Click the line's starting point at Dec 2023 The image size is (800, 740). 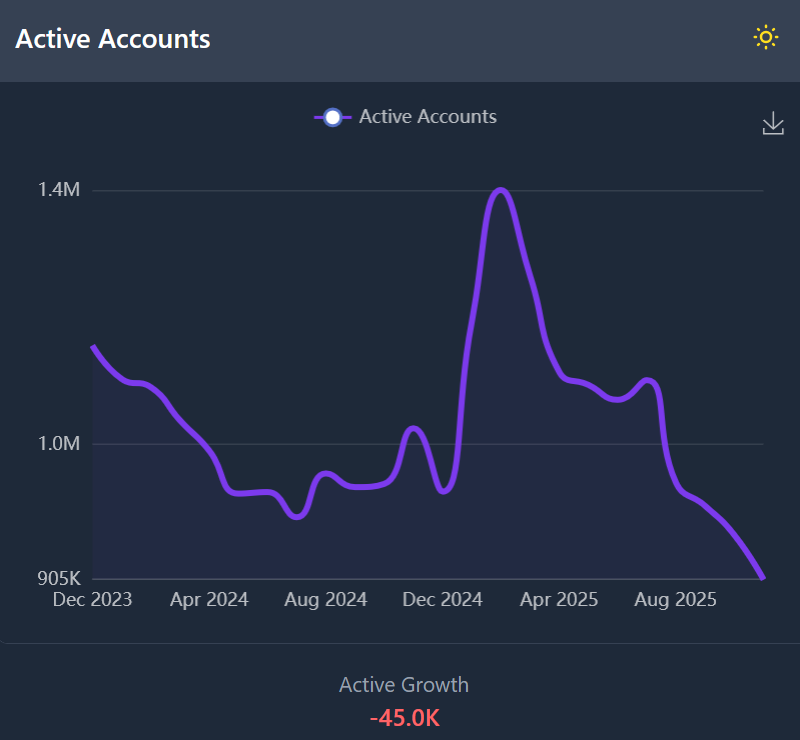tap(93, 346)
